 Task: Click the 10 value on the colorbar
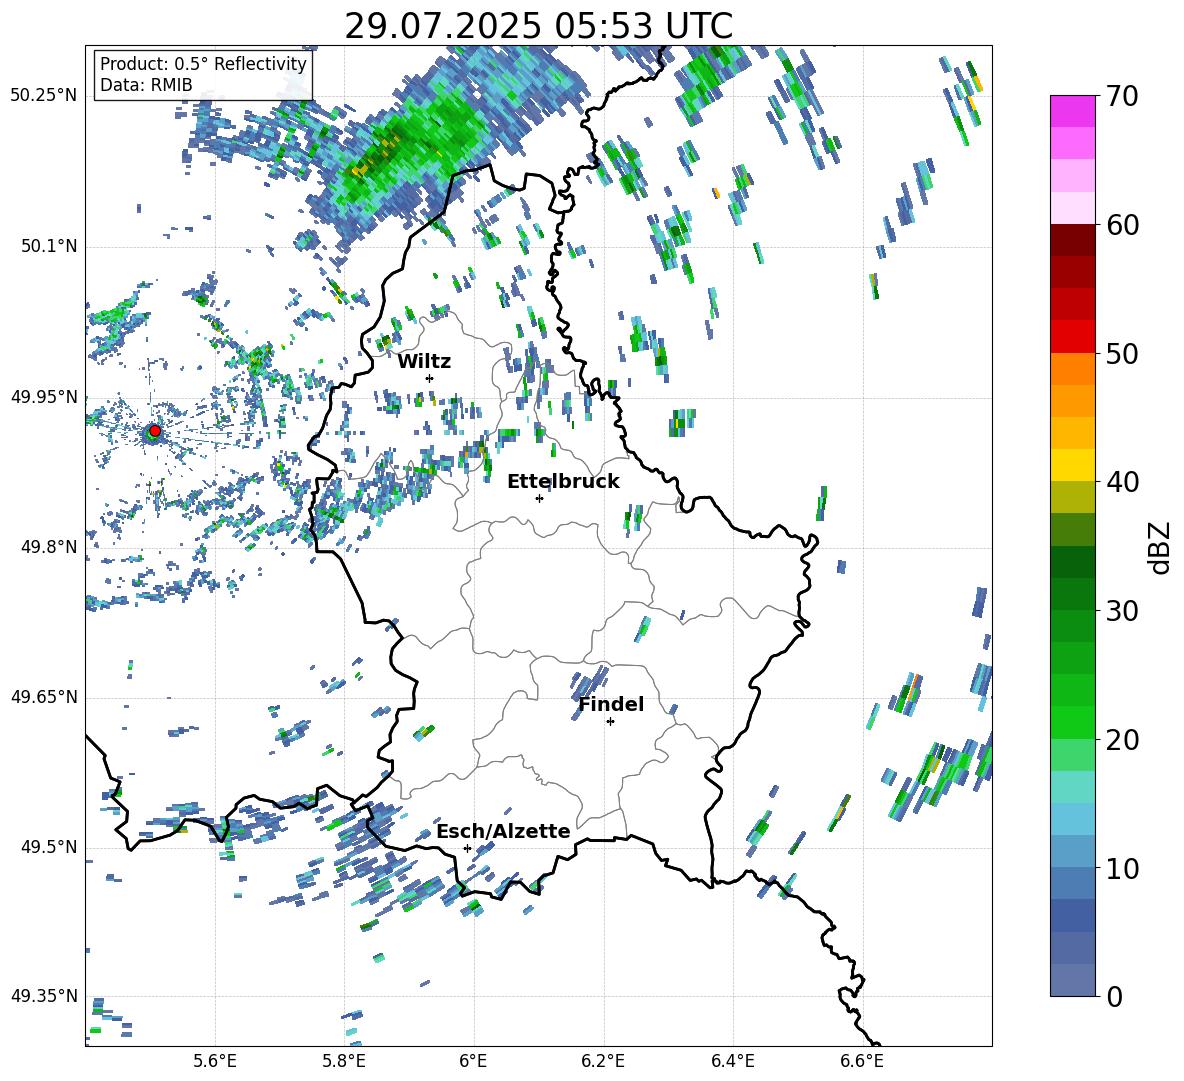(1121, 868)
